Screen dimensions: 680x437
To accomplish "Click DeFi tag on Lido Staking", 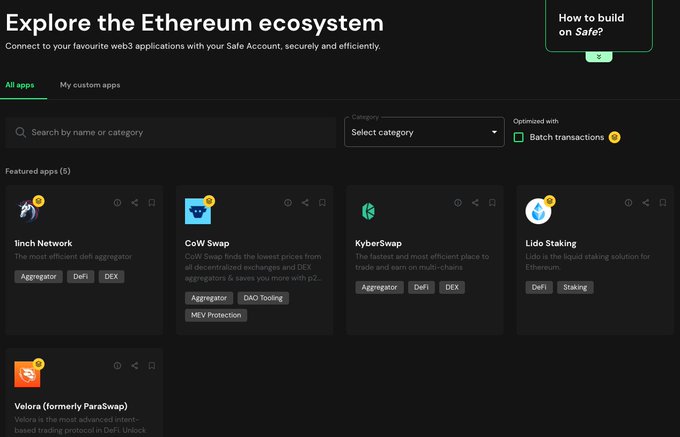I will tap(539, 287).
